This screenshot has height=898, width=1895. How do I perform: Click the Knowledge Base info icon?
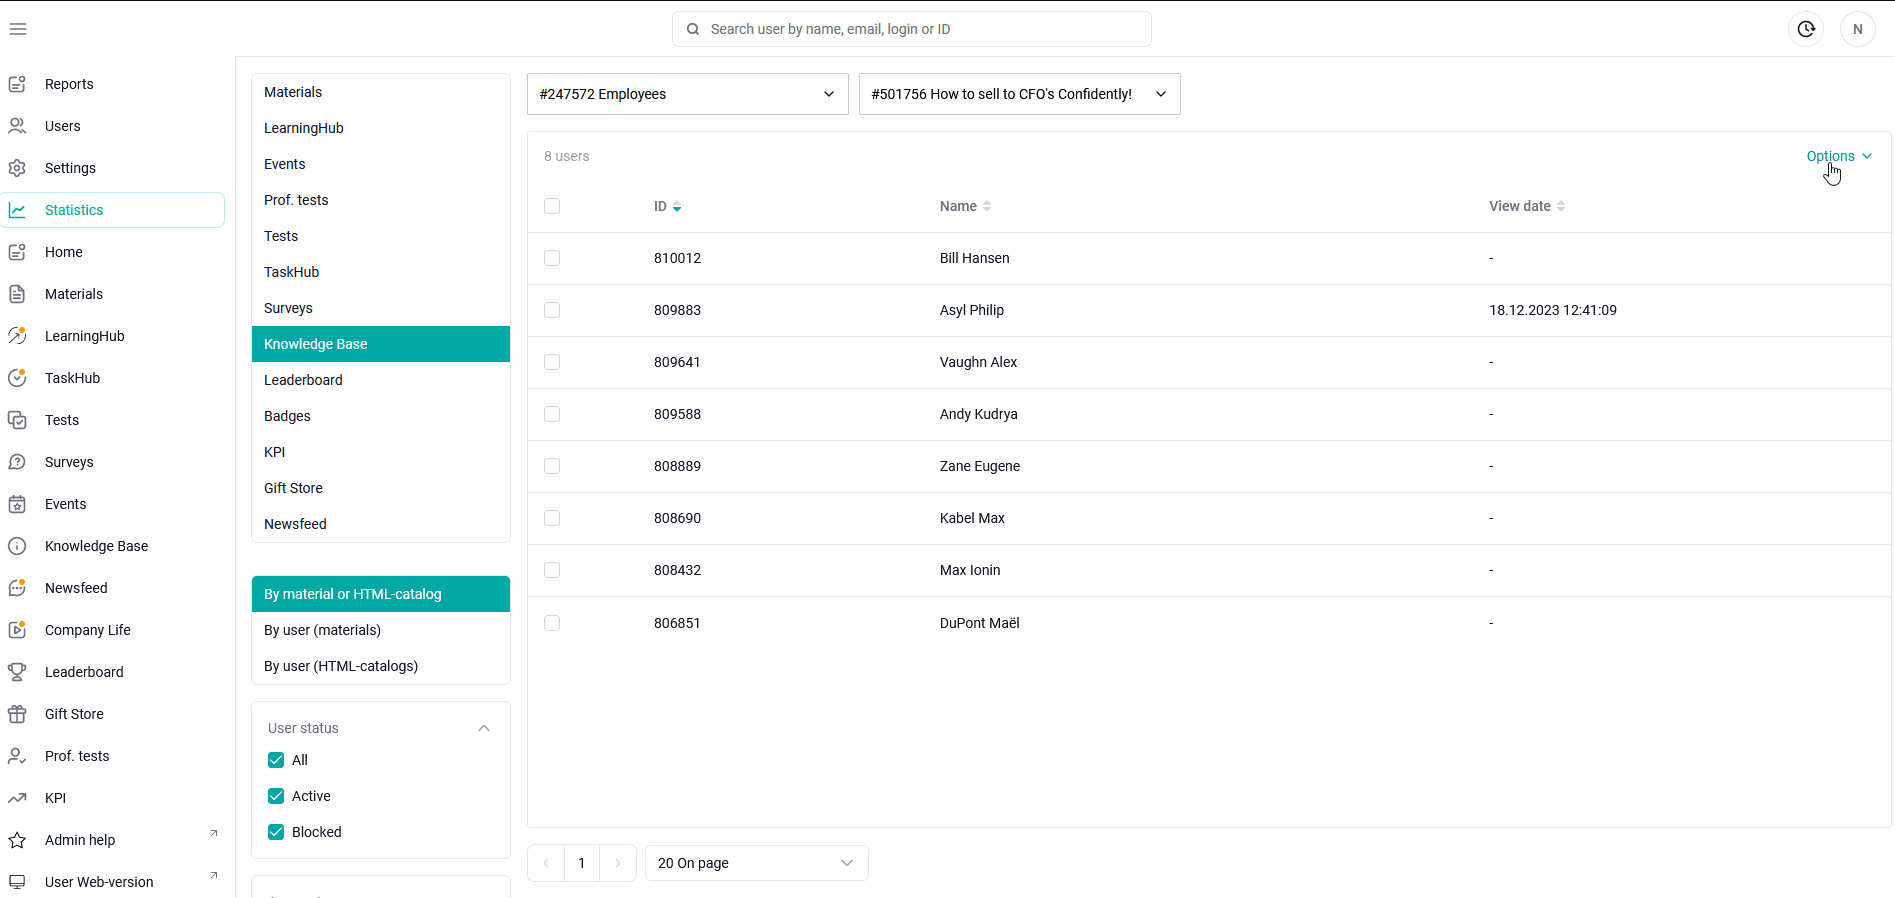[x=17, y=546]
